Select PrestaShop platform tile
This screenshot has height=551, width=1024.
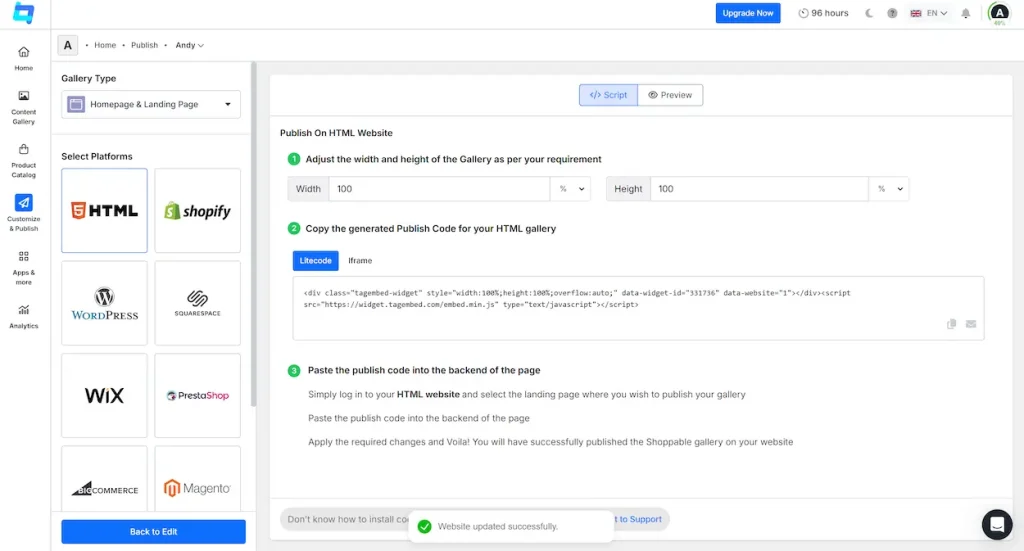pyautogui.click(x=197, y=396)
